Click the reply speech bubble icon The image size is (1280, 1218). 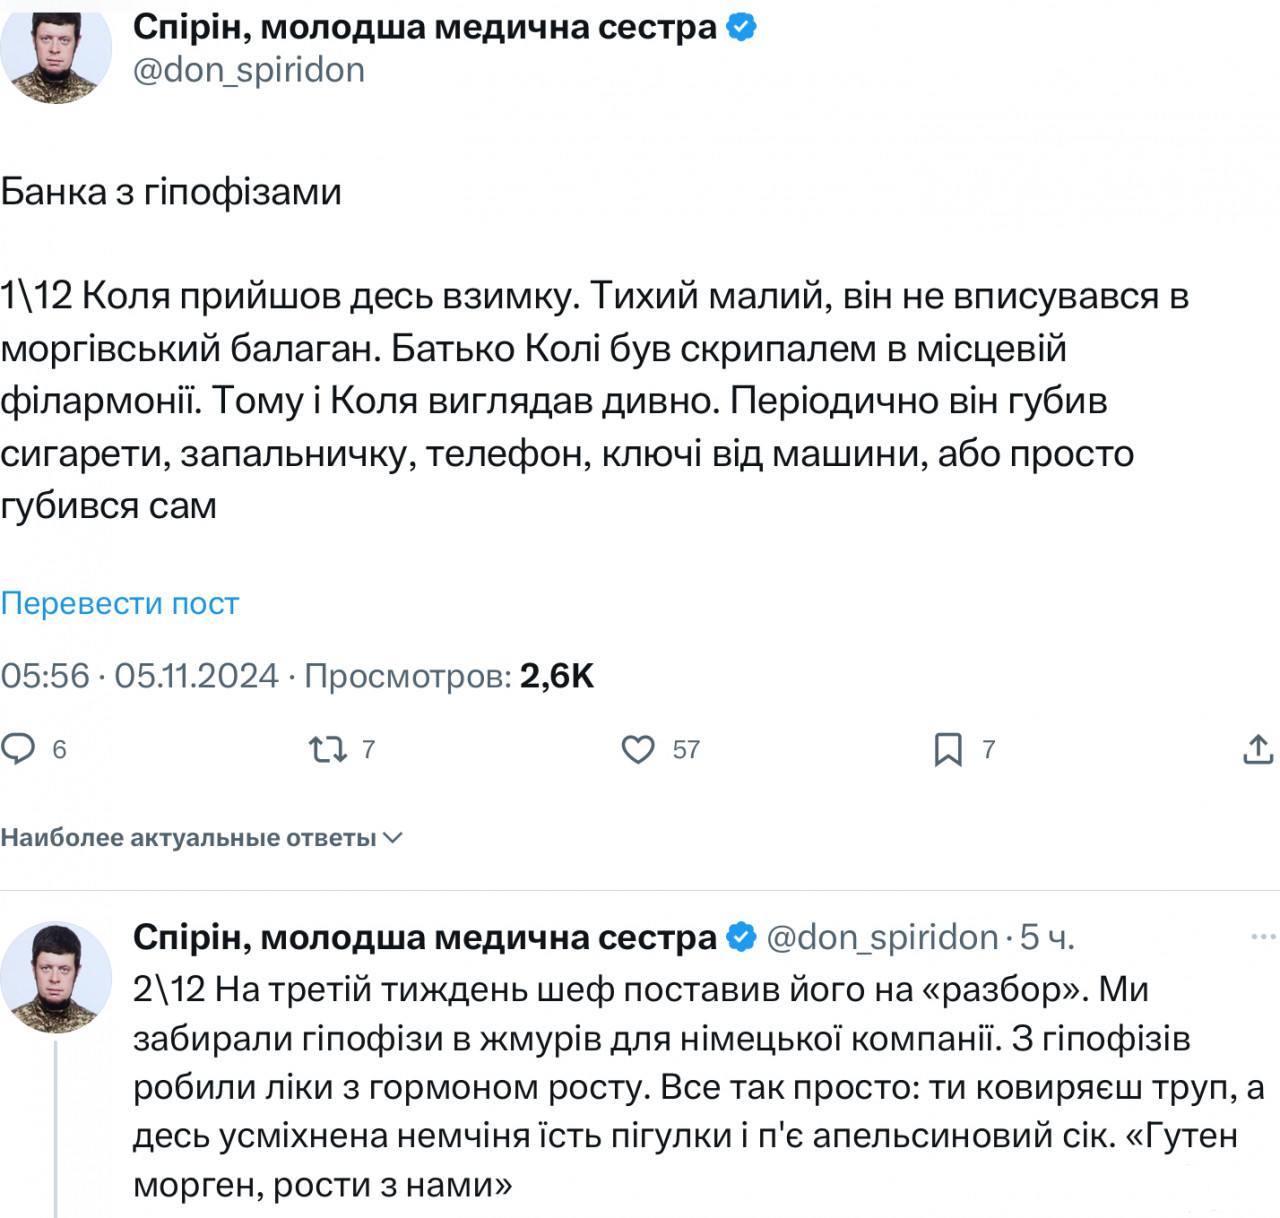coord(19,749)
